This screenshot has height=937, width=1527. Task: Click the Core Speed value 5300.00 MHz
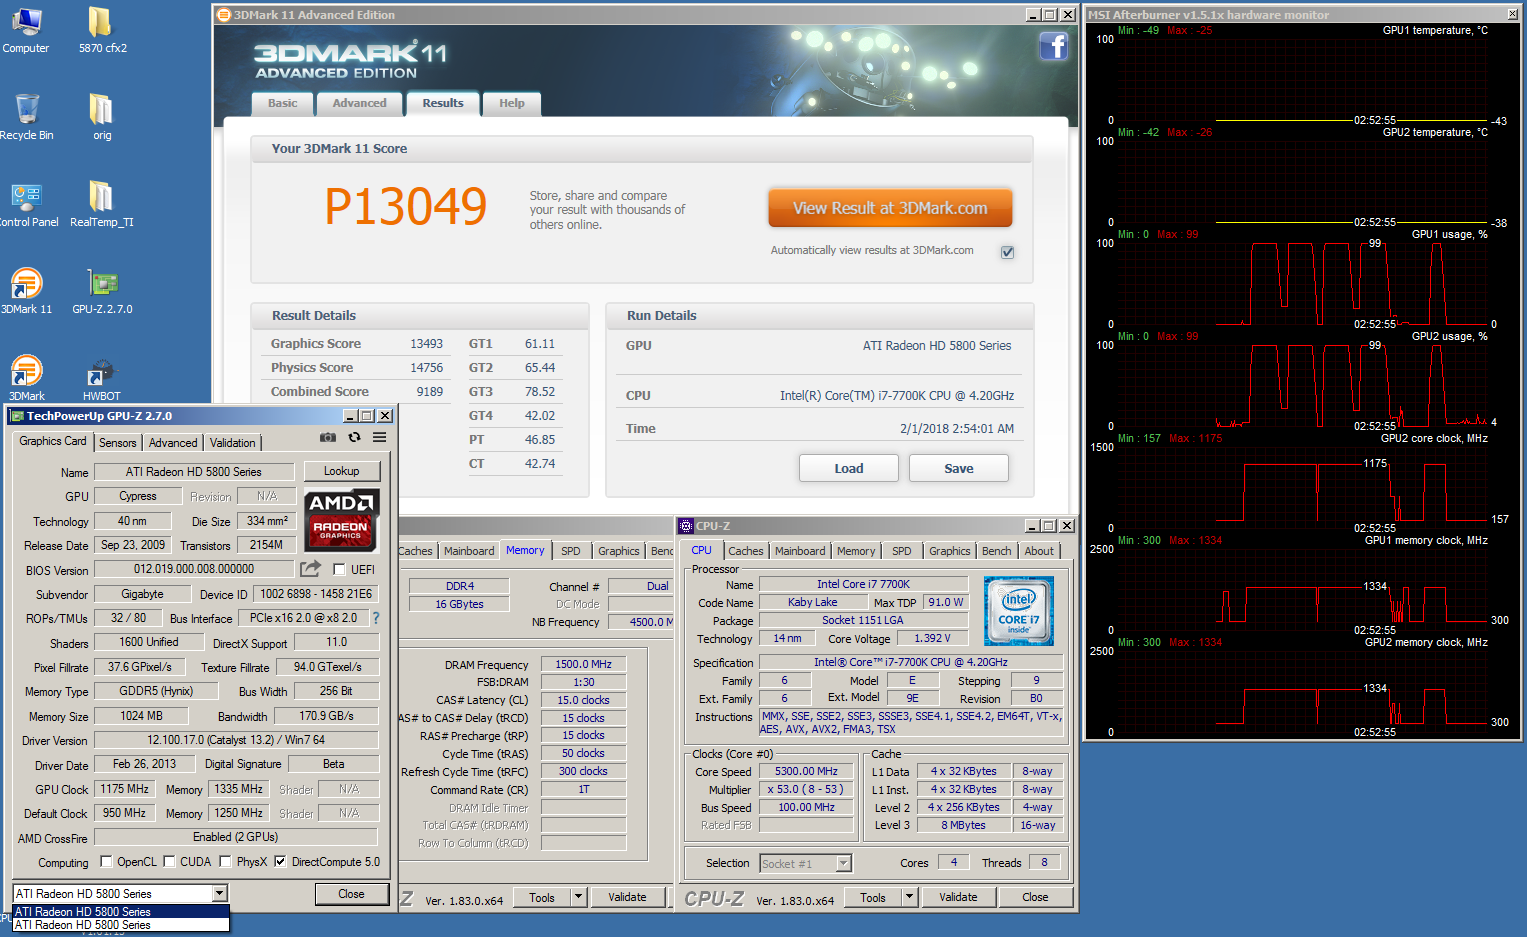click(806, 772)
